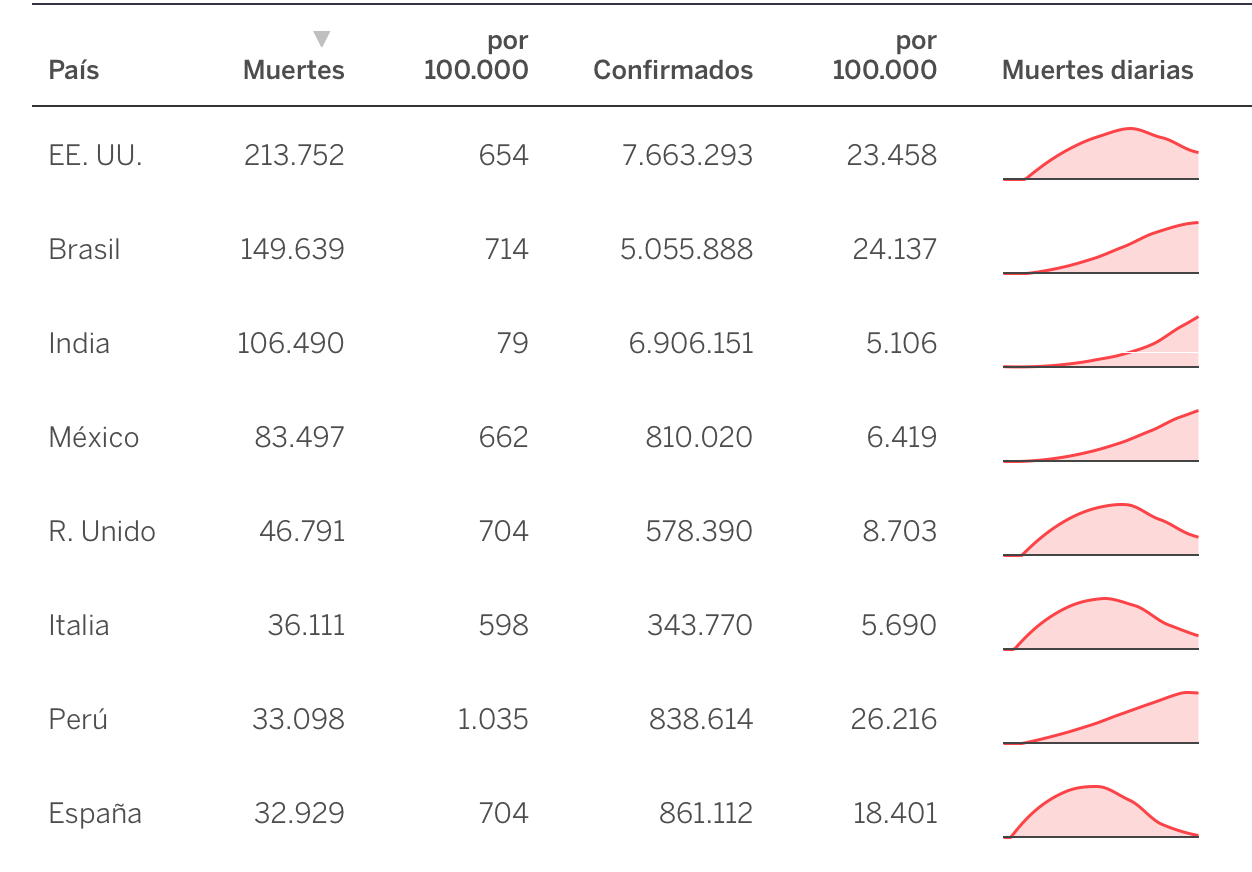Click the sort arrow above Muertes
The width and height of the screenshot is (1252, 872).
click(321, 39)
